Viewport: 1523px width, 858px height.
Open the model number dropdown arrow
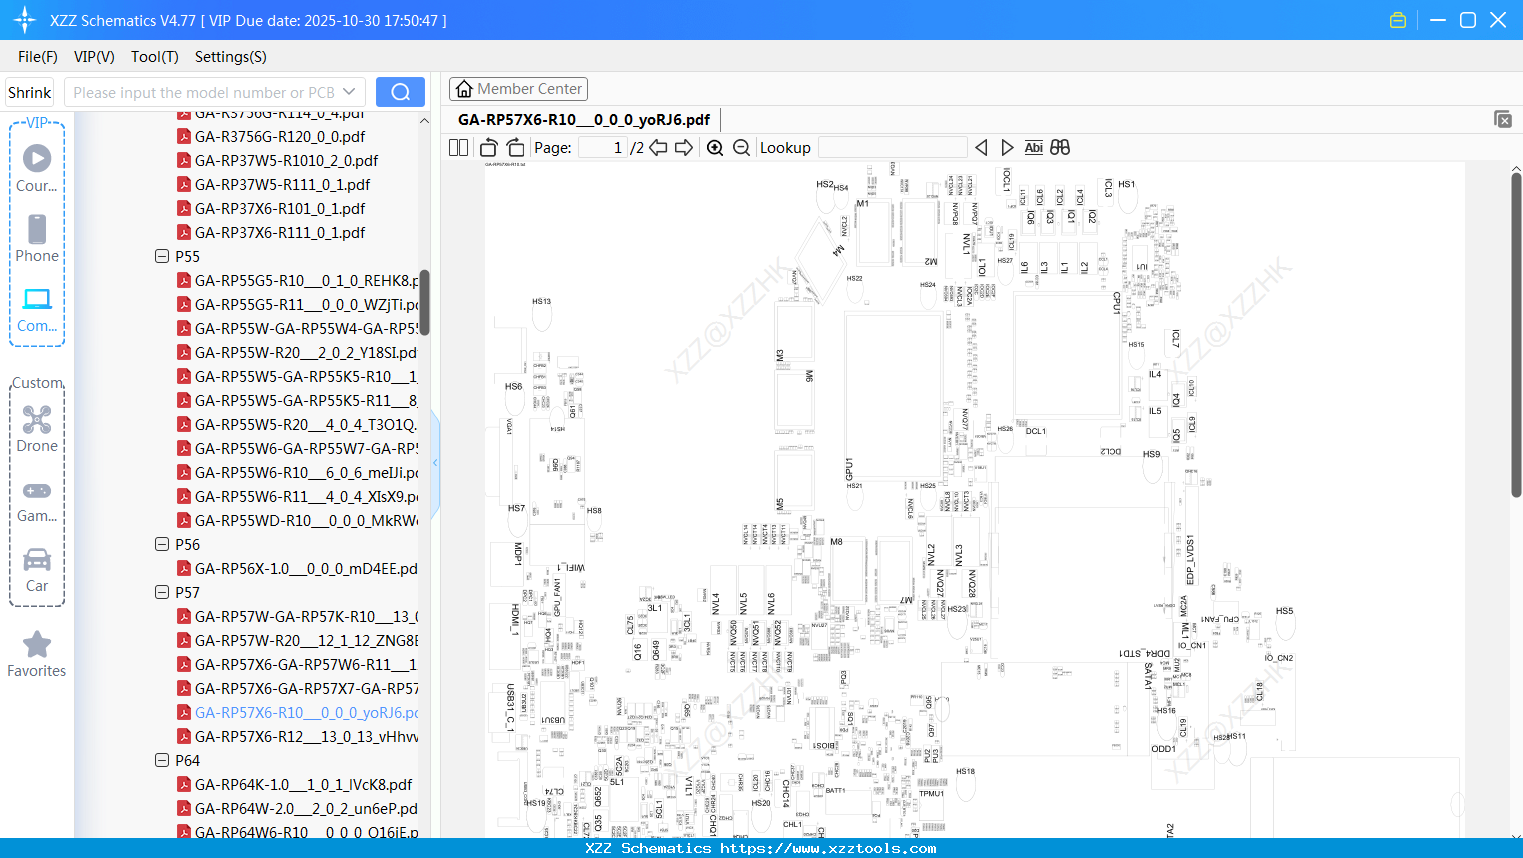coord(349,92)
